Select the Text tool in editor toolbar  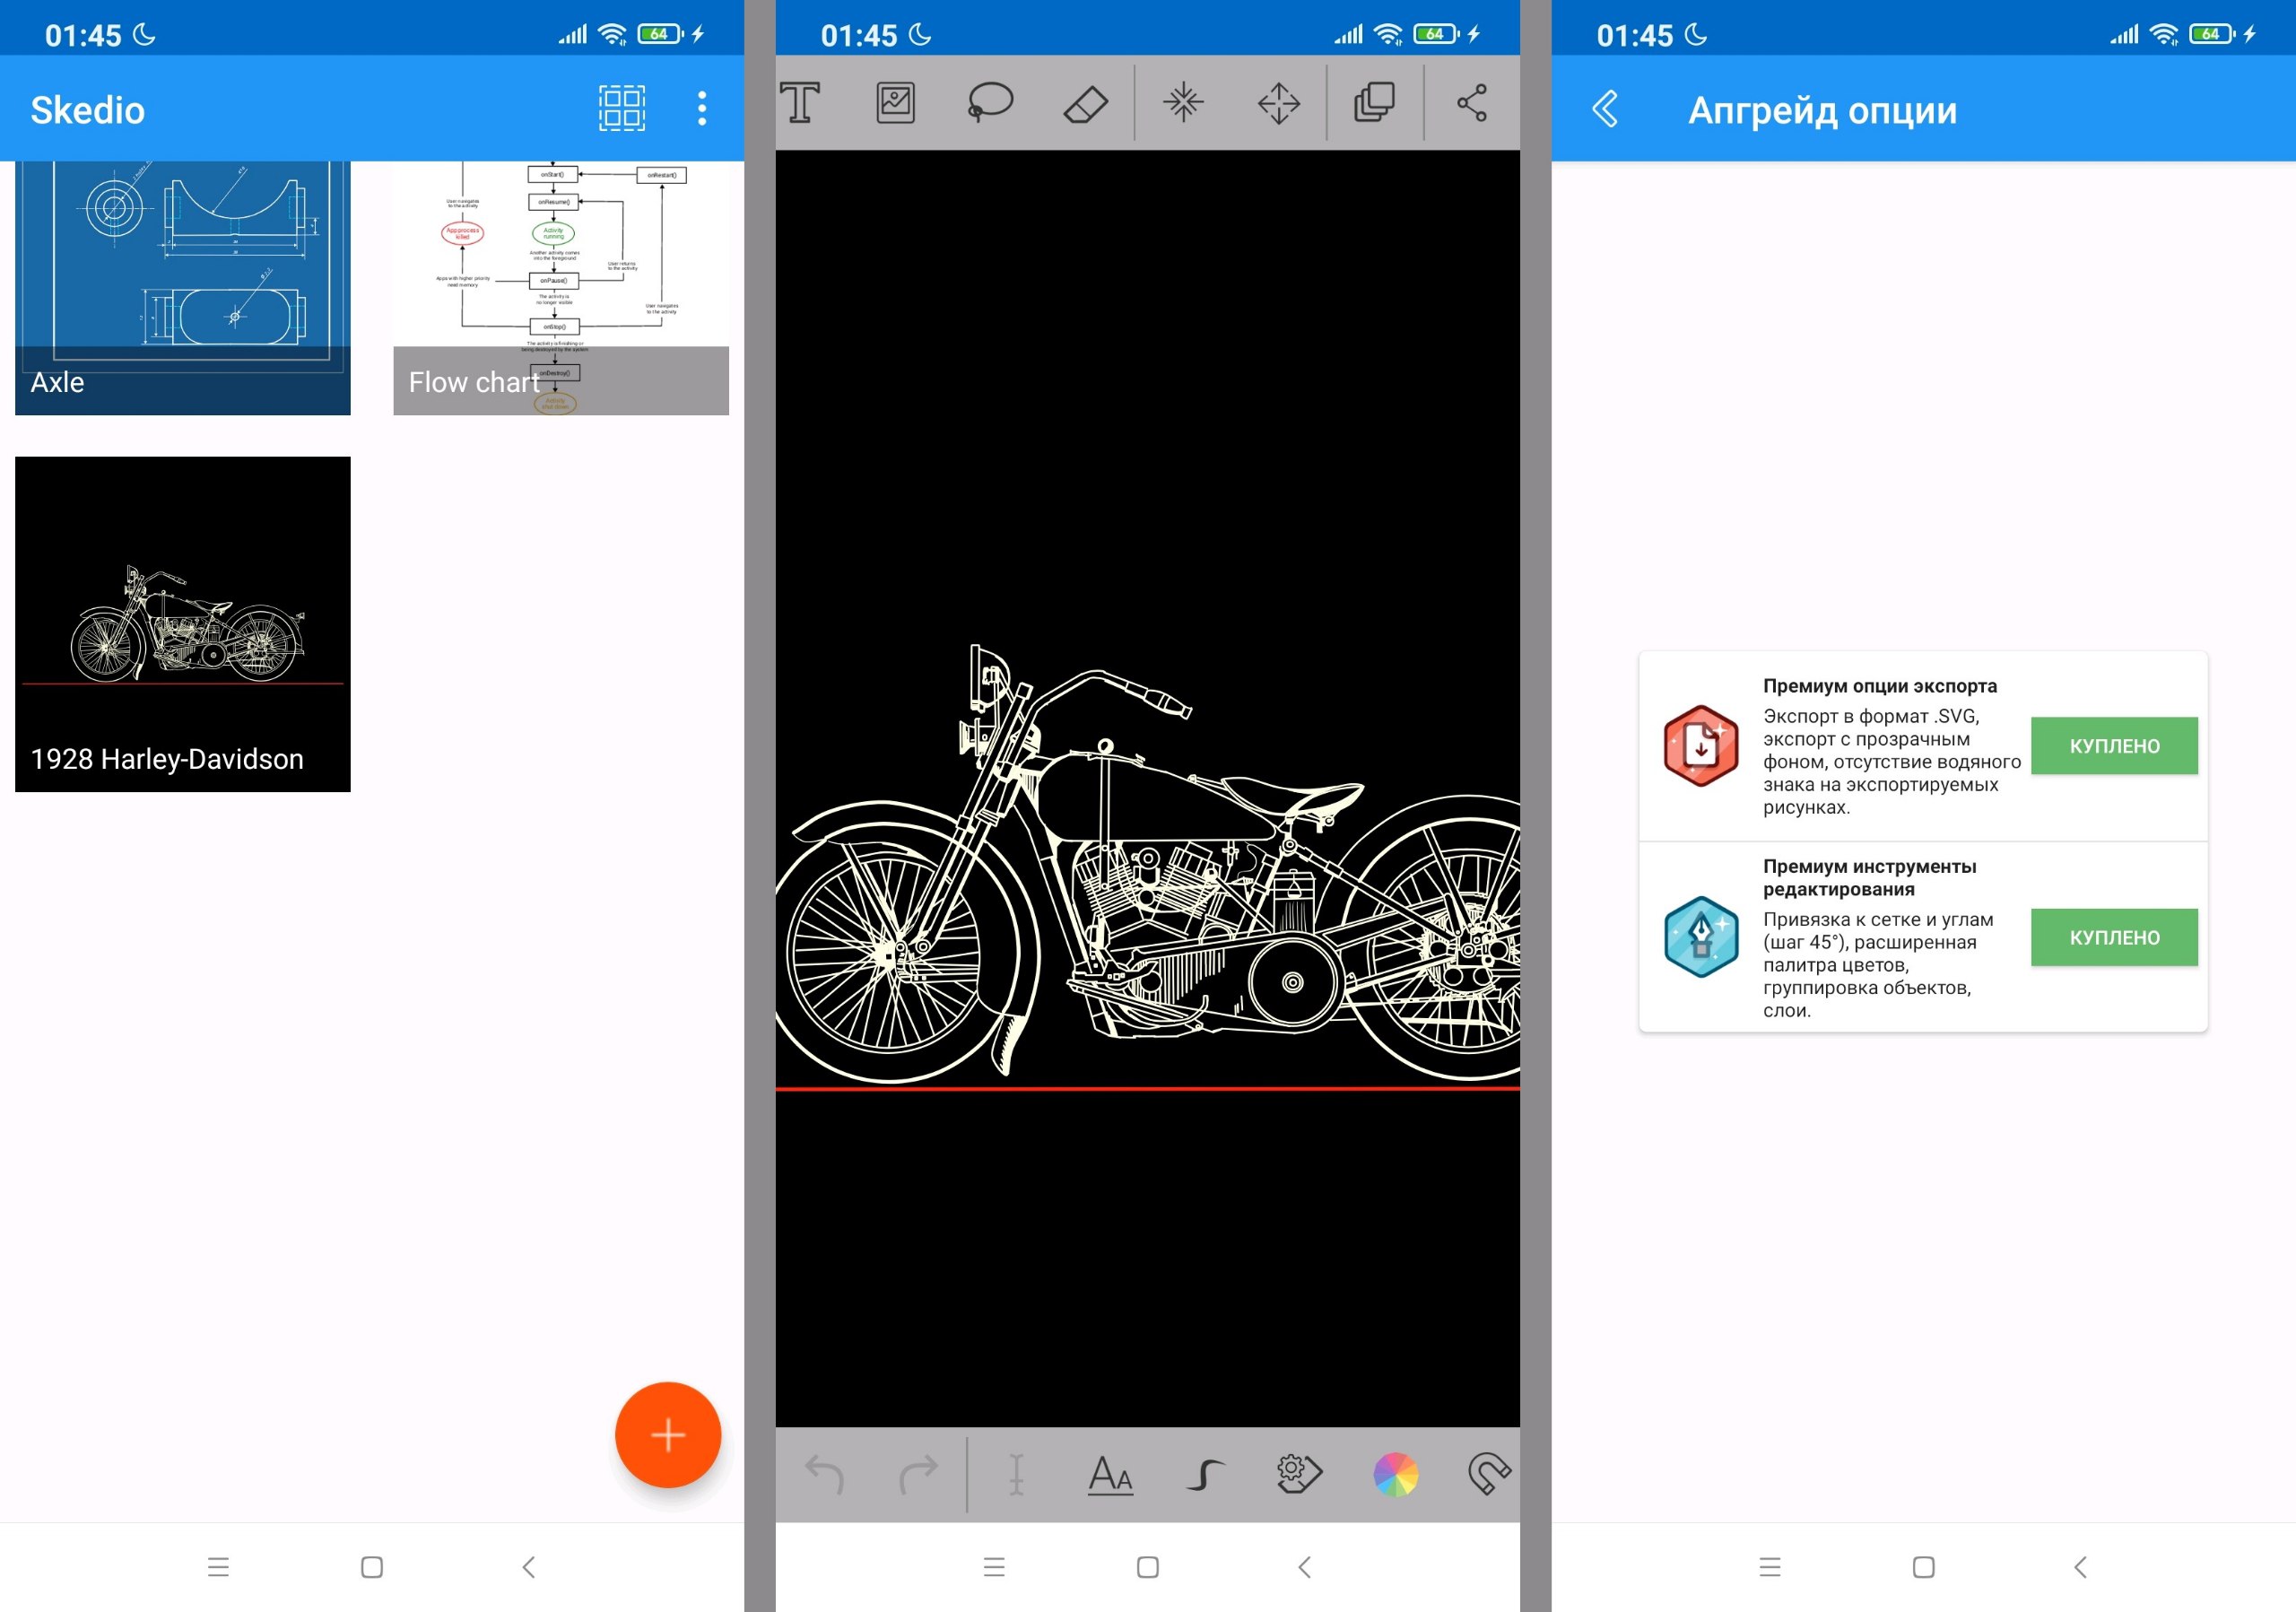coord(800,102)
